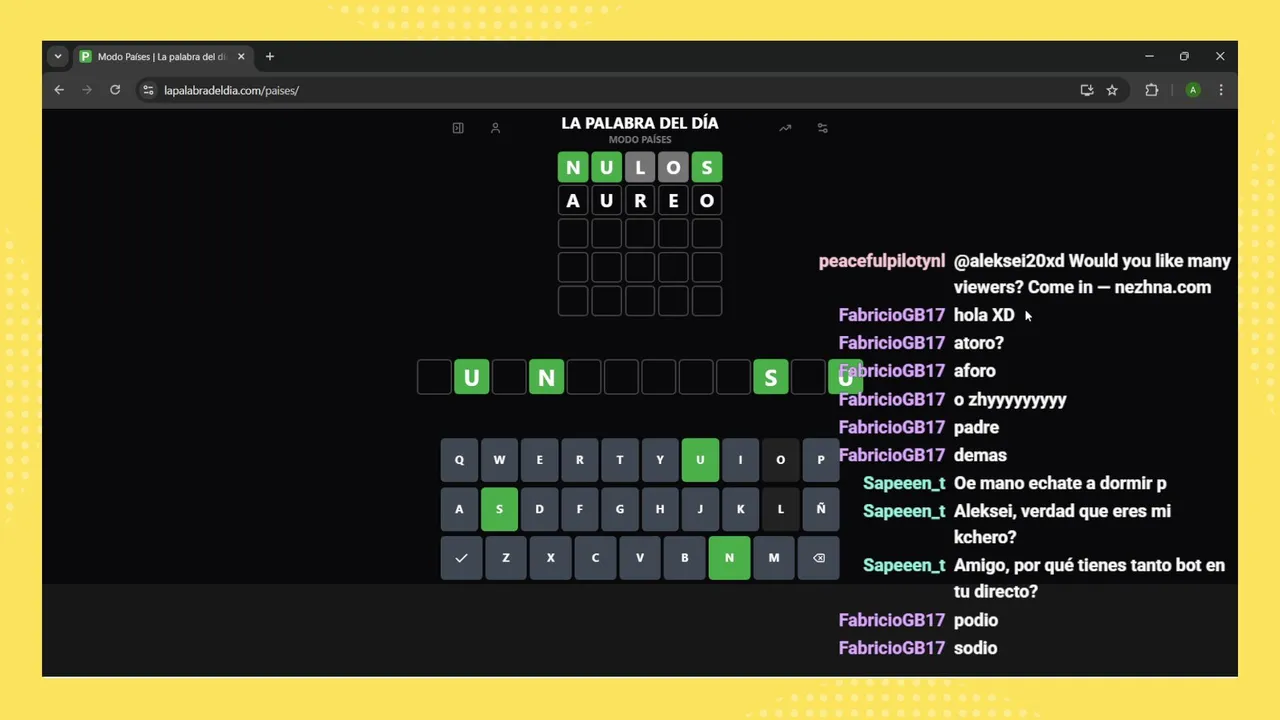Tap the X key on keyboard

coord(551,558)
